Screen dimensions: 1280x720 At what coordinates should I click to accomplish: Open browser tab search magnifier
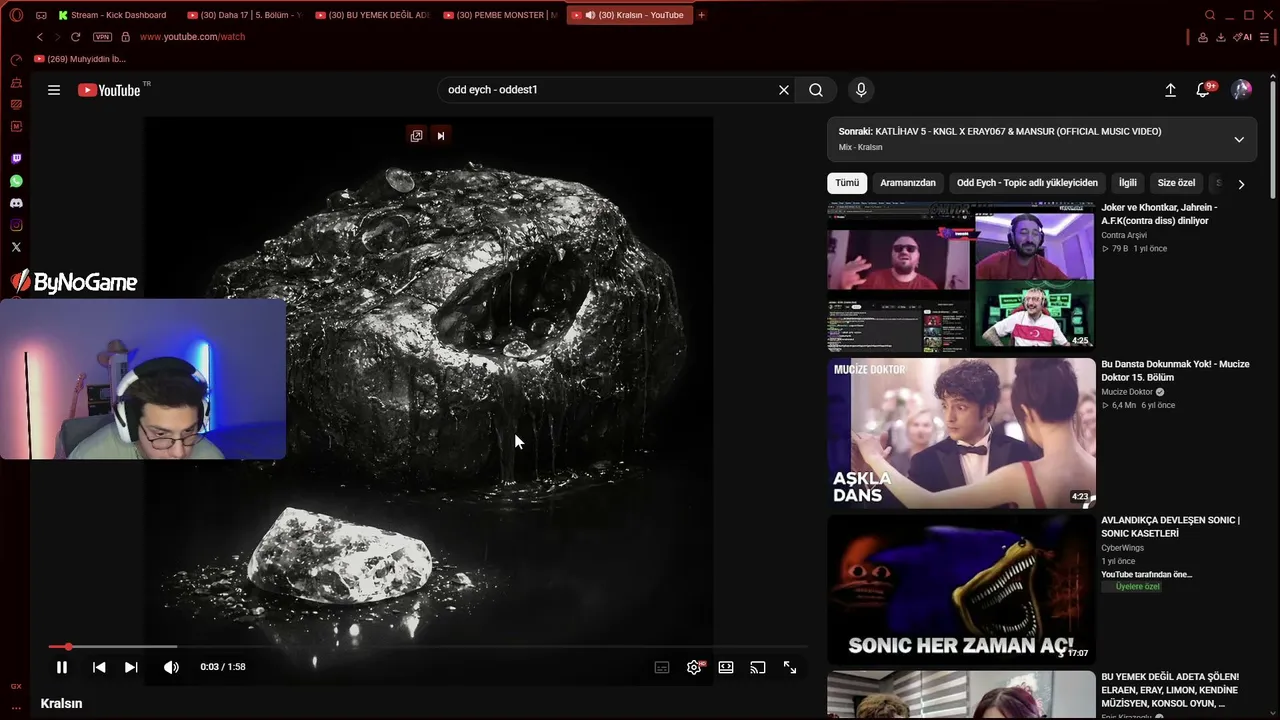[x=1210, y=15]
